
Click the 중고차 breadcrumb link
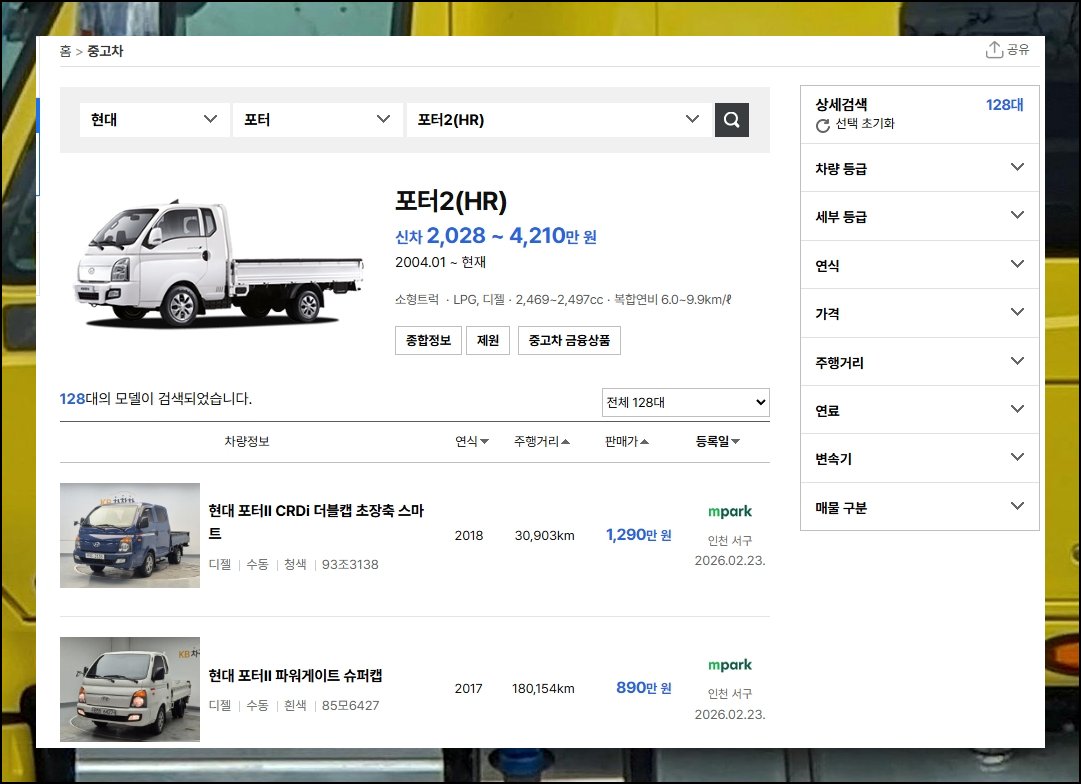pos(105,51)
